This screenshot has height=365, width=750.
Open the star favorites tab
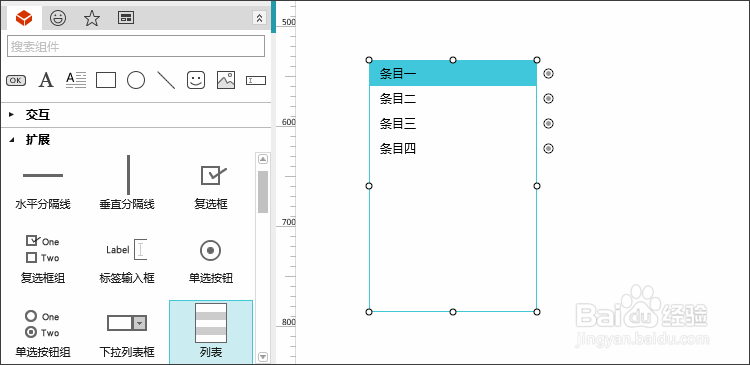coord(92,18)
